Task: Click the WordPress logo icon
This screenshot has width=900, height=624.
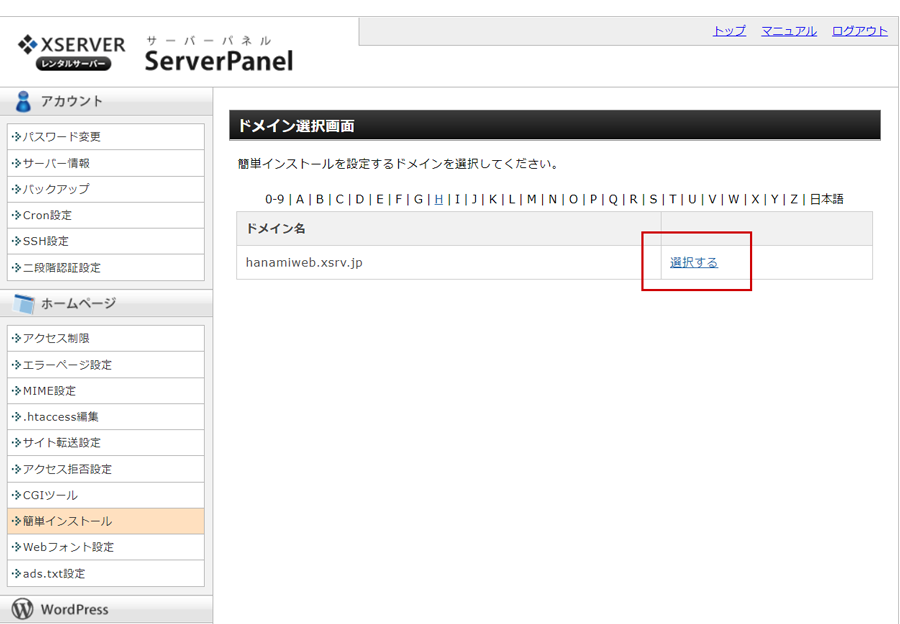Action: [x=22, y=609]
